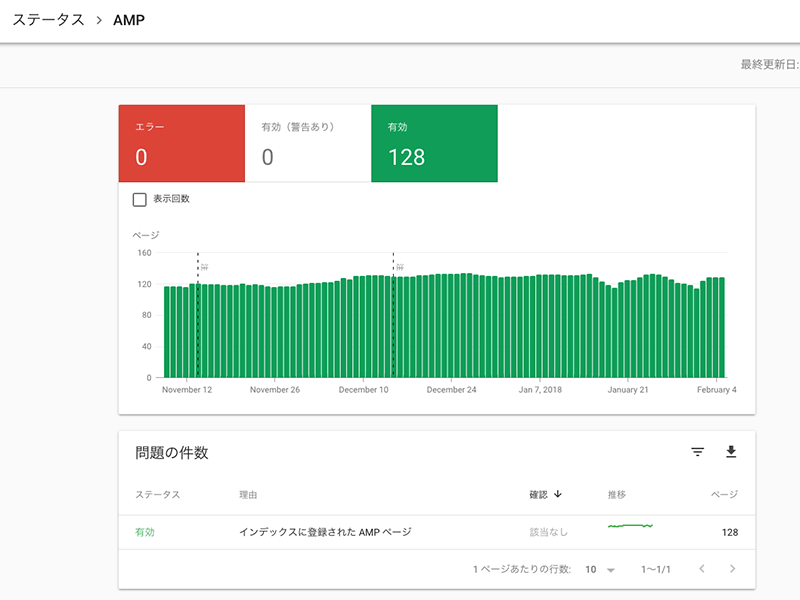This screenshot has width=800, height=600.
Task: Enable the 表示回数 checkbox
Action: [140, 199]
